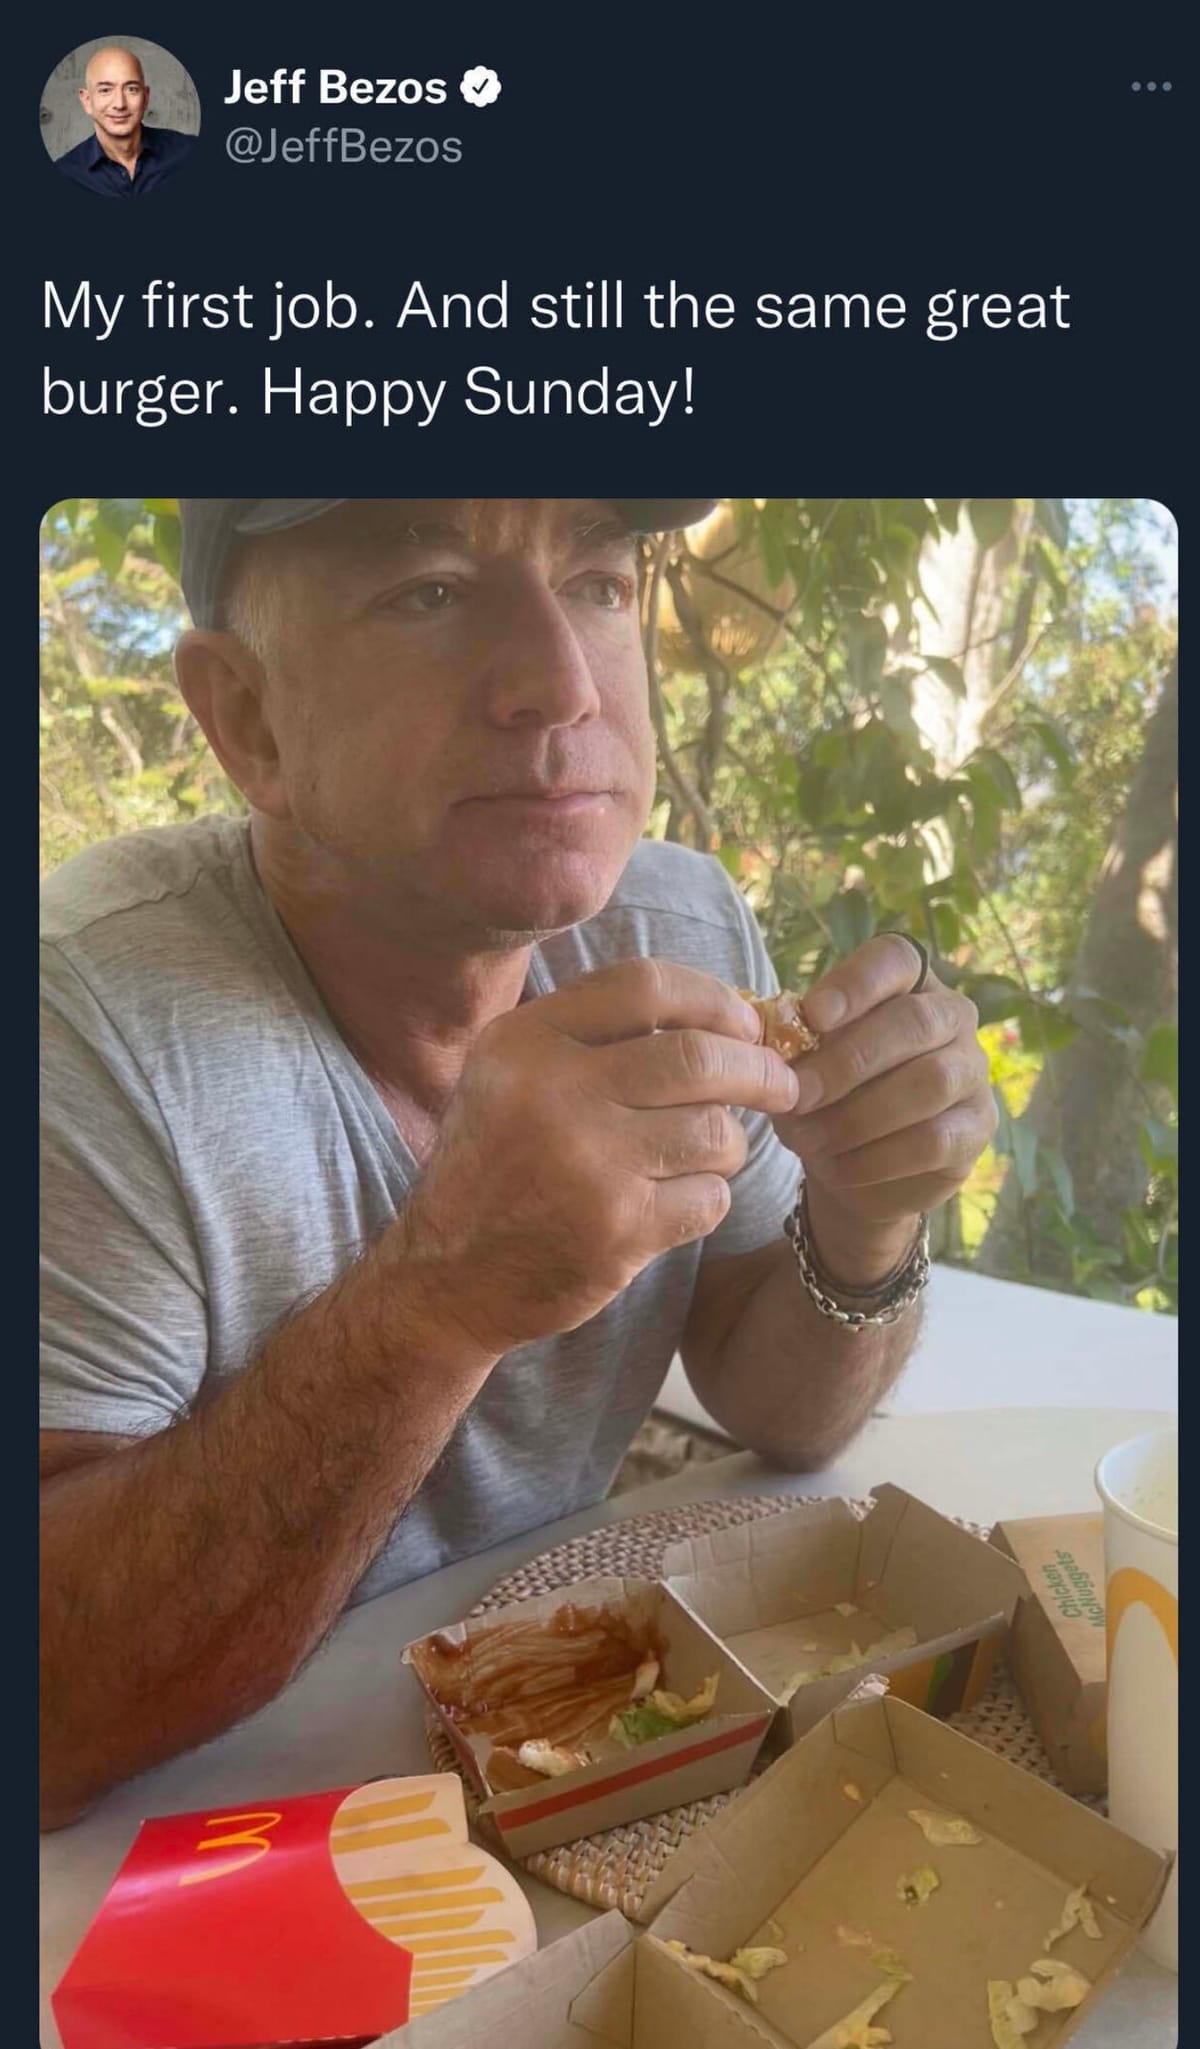The image size is (1200, 2049).
Task: Open the round profile avatar picture
Action: click(x=120, y=116)
